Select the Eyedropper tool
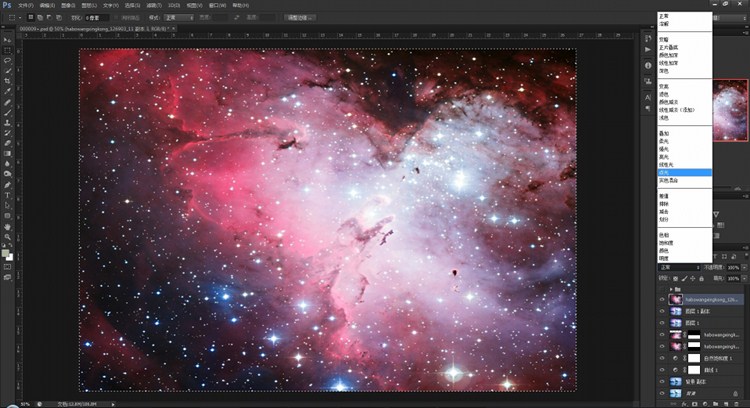Screen dimensions: 750x408 click(7, 91)
